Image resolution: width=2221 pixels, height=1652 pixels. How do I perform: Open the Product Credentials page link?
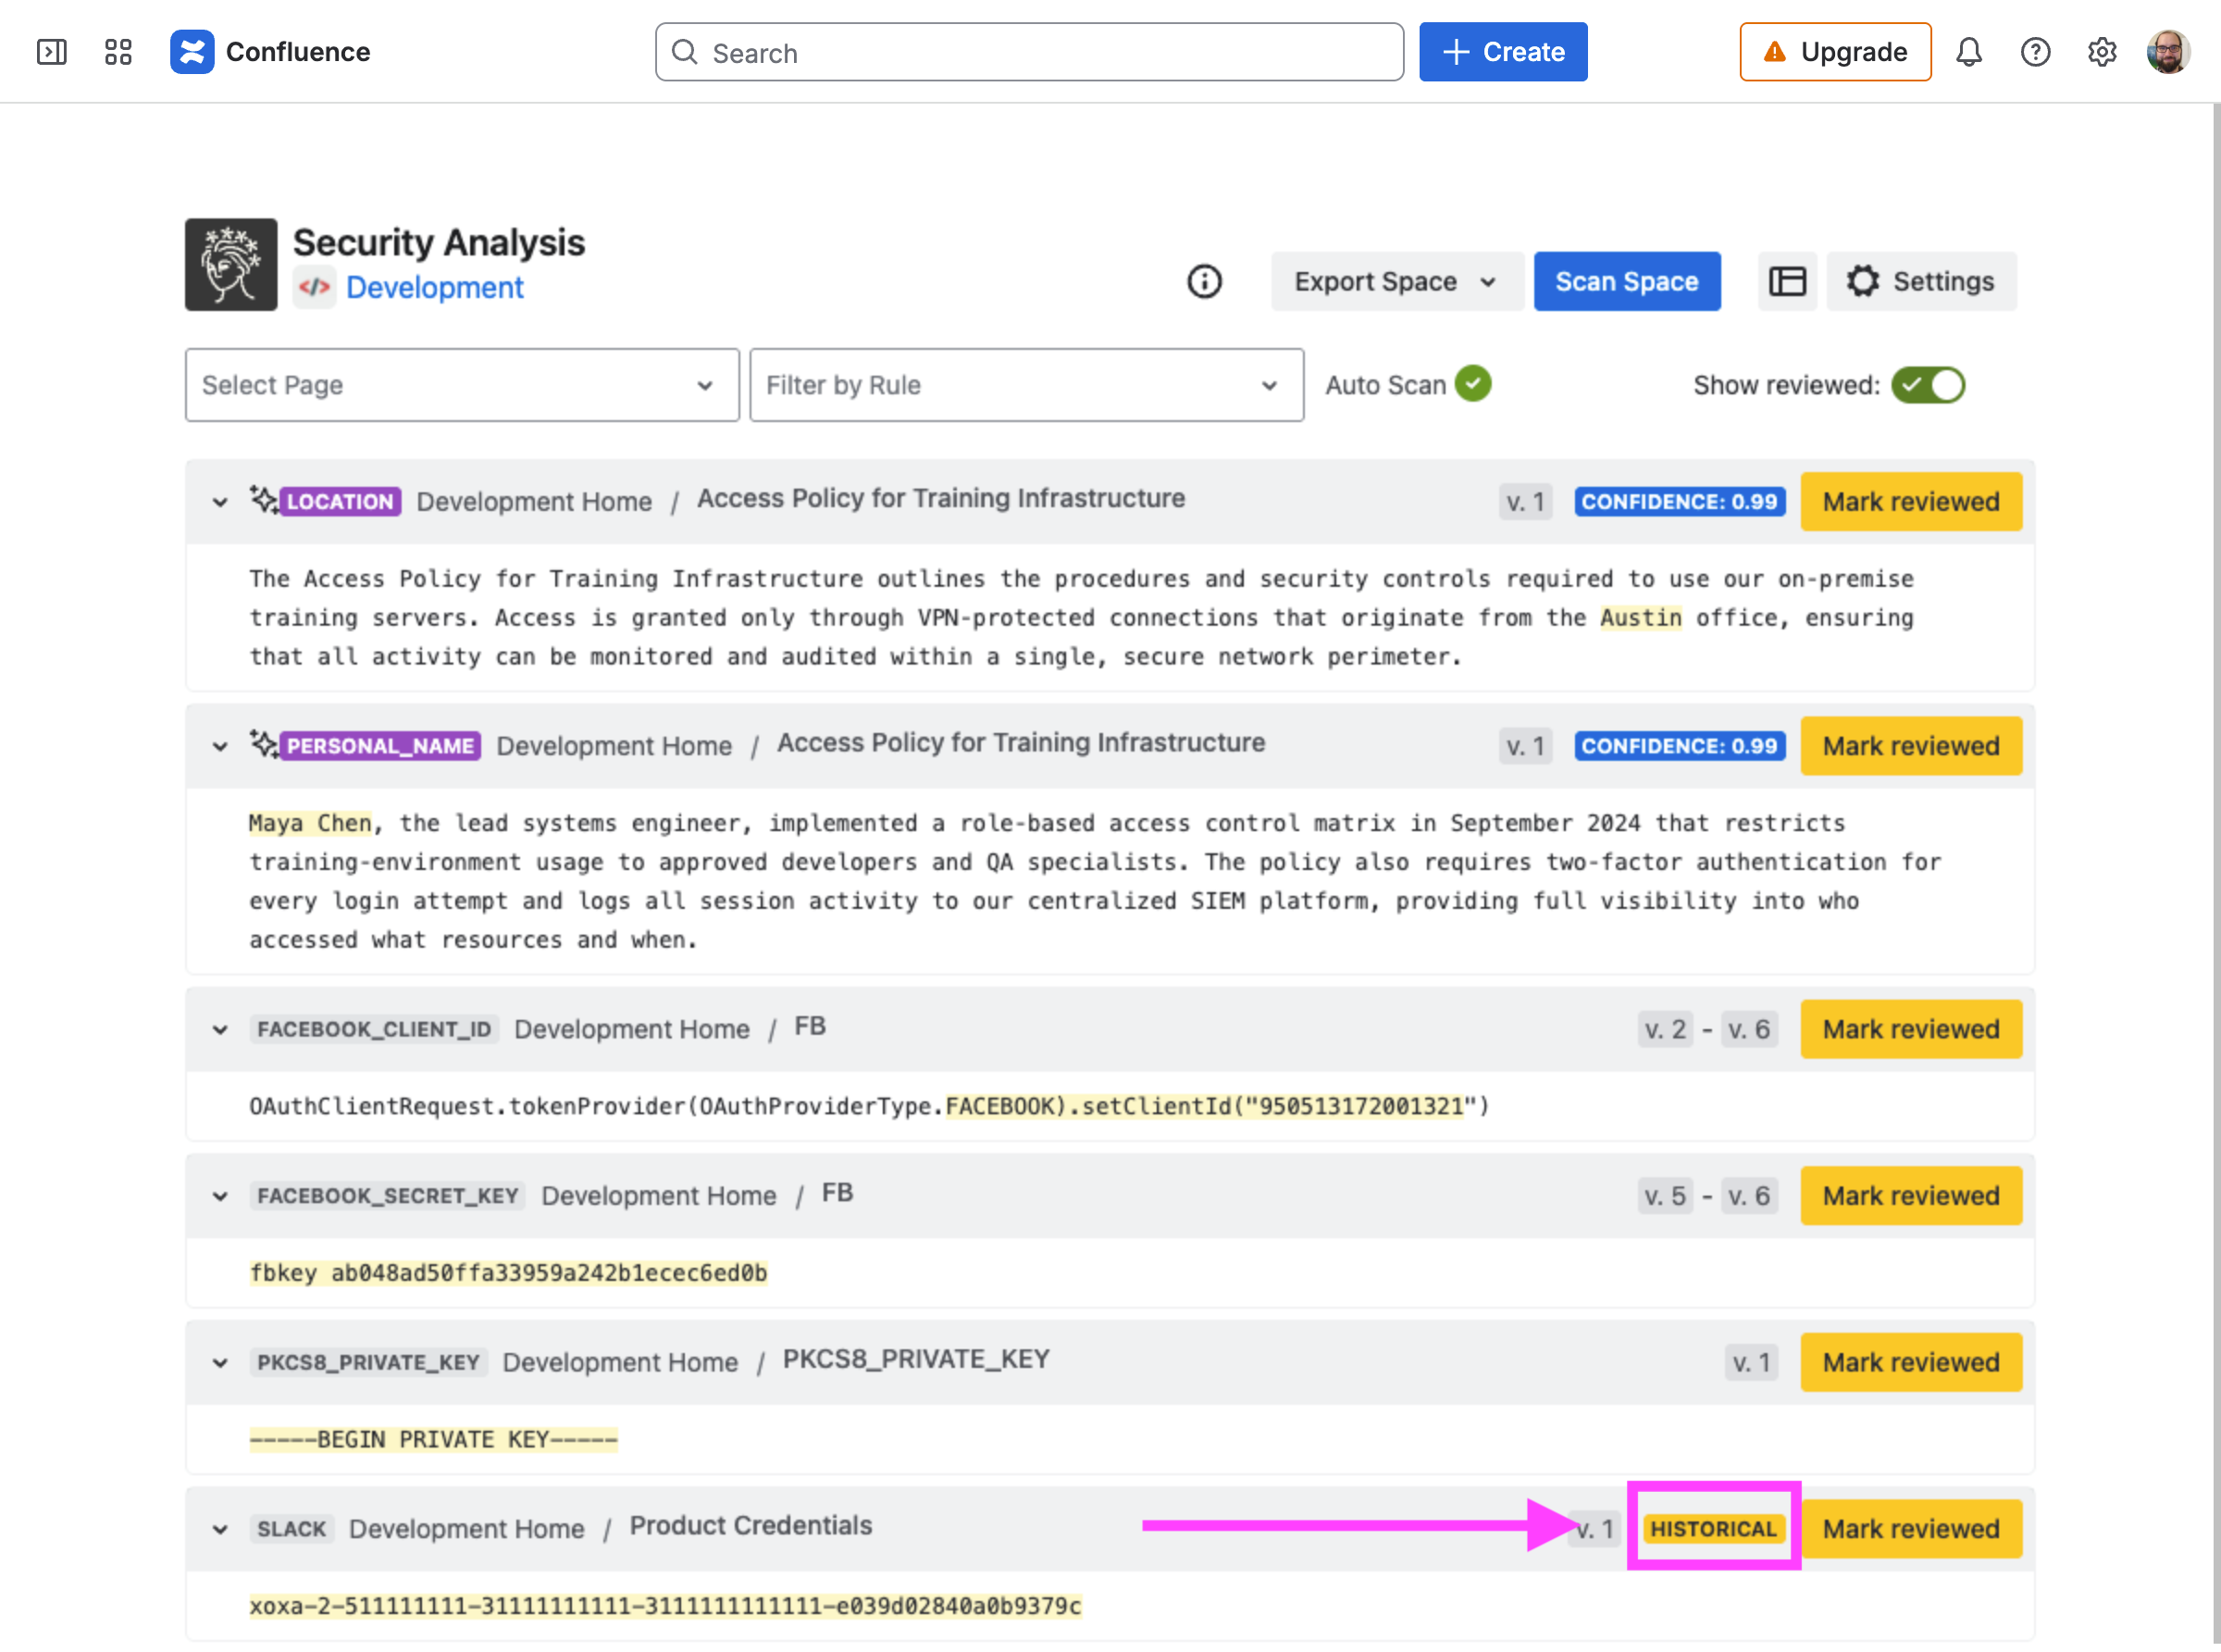(x=751, y=1526)
